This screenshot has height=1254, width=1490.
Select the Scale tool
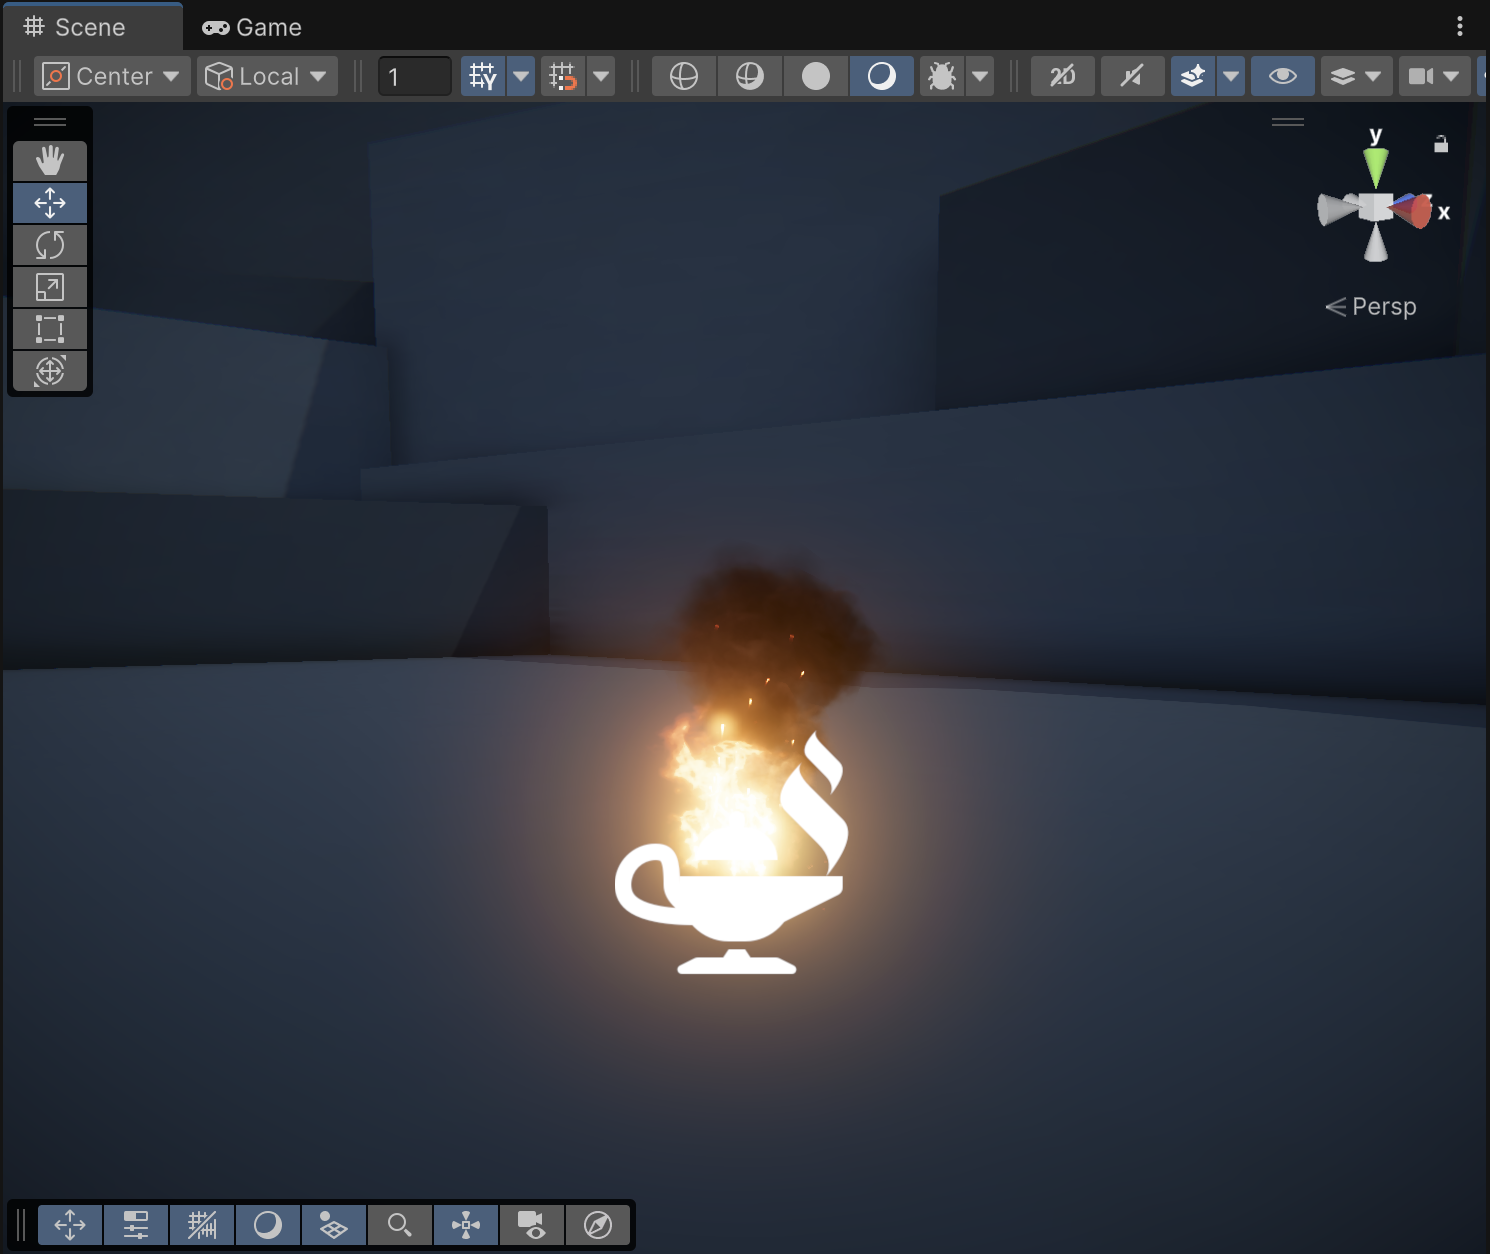pos(49,287)
